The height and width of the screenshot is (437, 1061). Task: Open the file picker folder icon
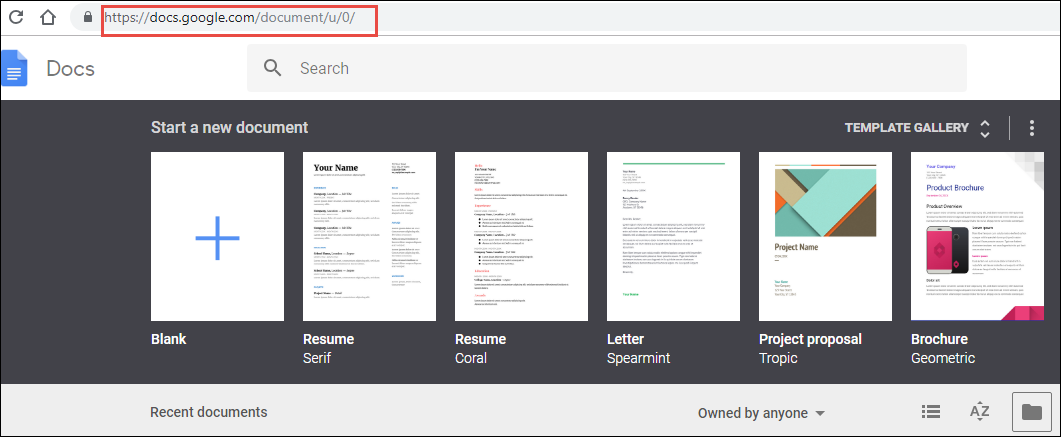coord(1031,412)
